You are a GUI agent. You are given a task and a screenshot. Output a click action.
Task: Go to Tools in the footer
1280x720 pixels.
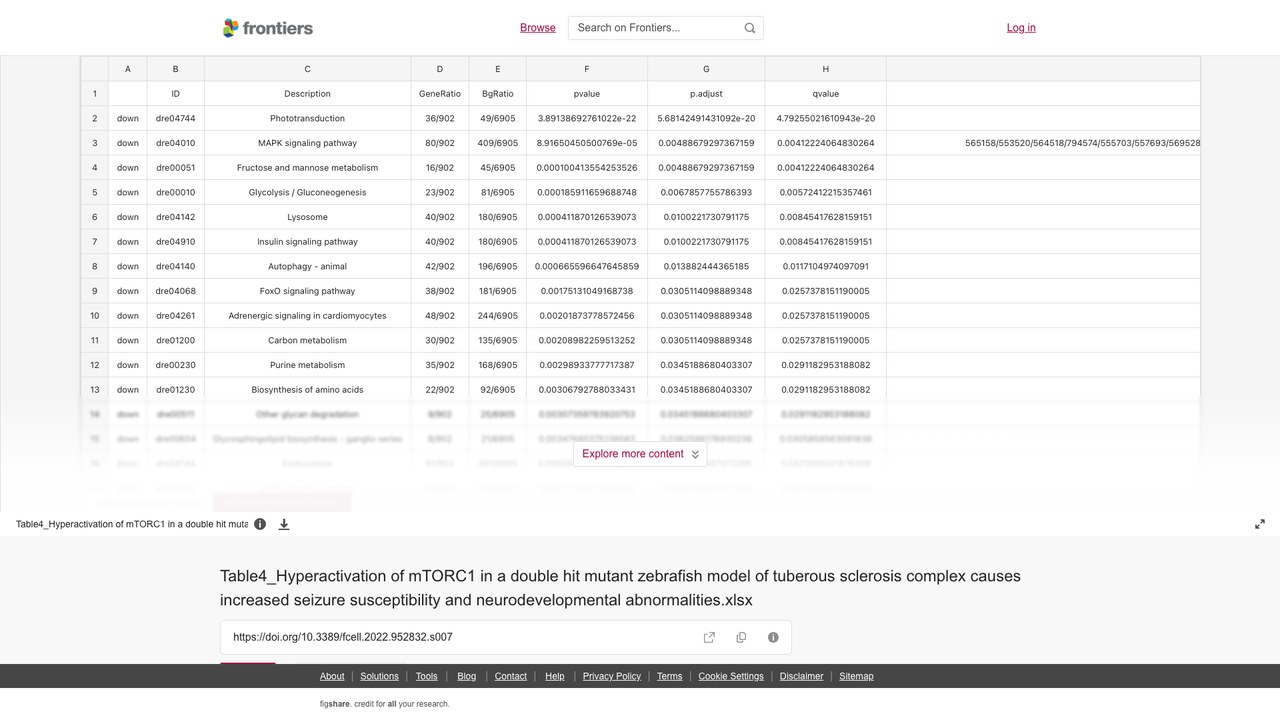pyautogui.click(x=426, y=676)
